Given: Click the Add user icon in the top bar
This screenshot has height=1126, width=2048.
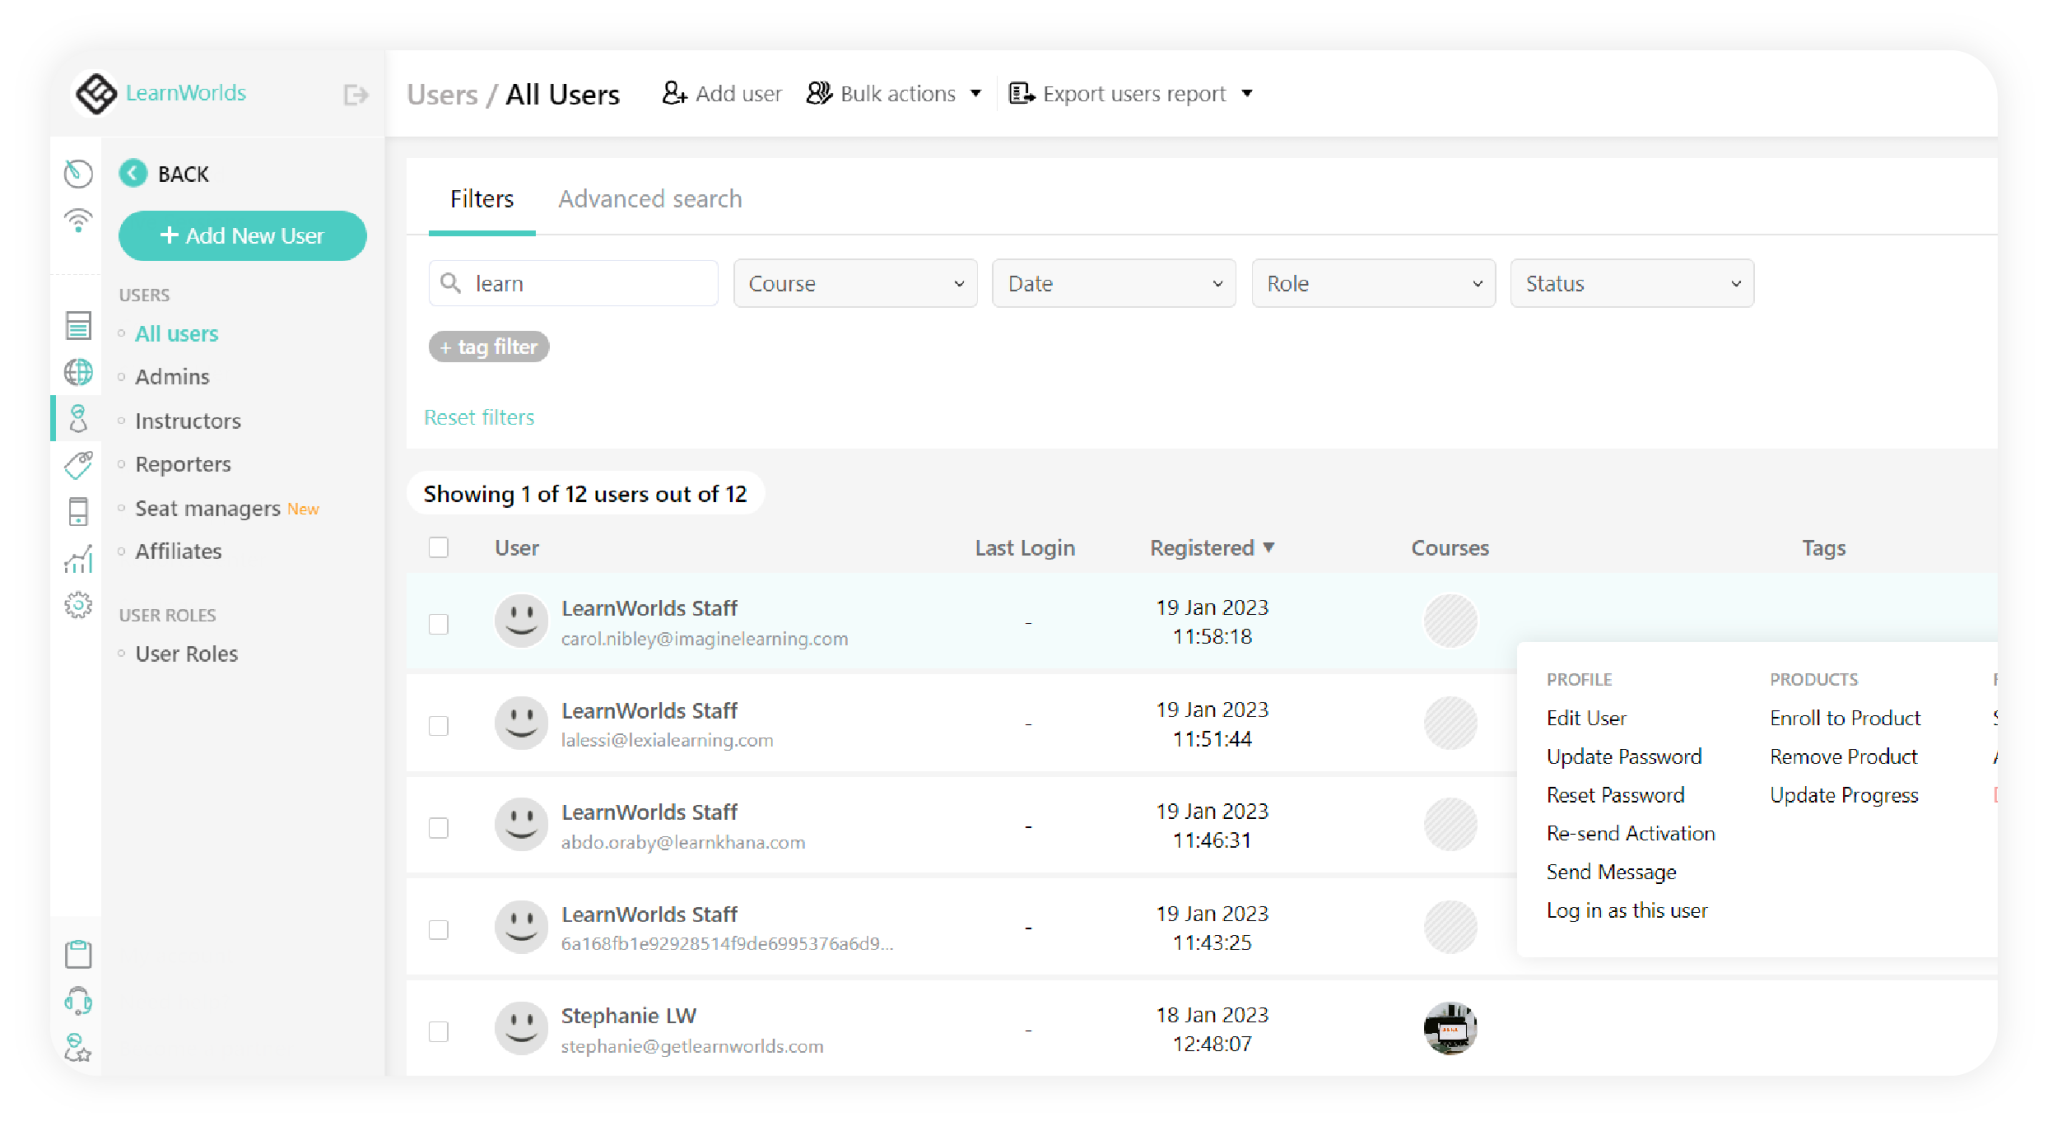Looking at the screenshot, I should coord(674,92).
